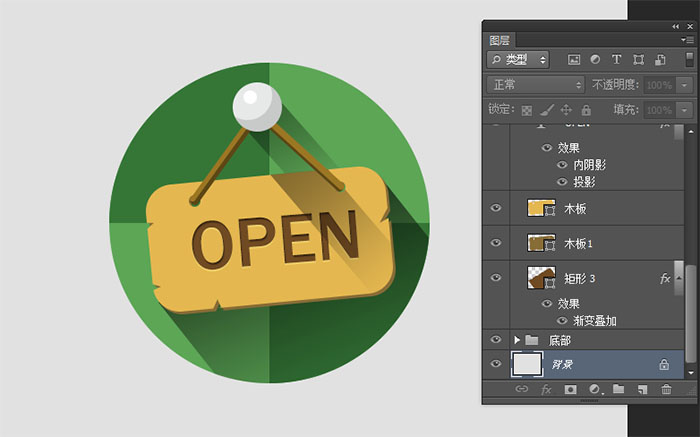The image size is (700, 437).
Task: Click 内阴影 effect label
Action: point(590,165)
